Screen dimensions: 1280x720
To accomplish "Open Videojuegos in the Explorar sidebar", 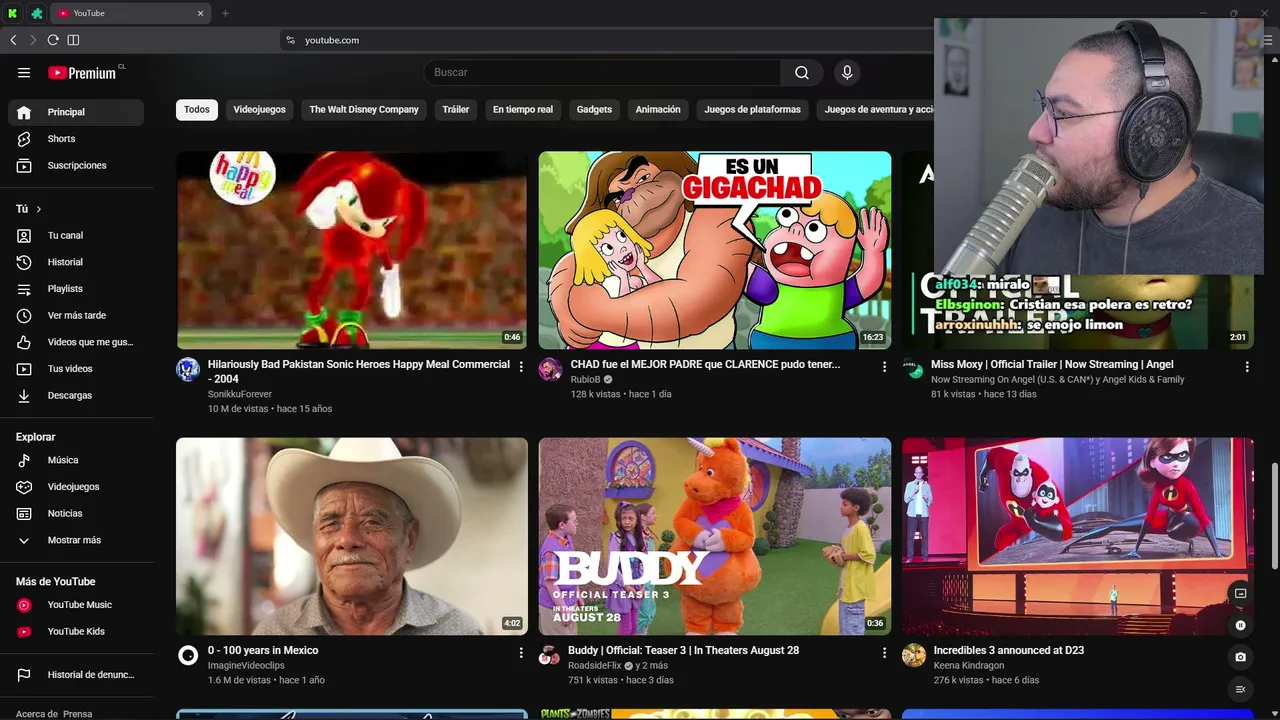I will click(x=76, y=487).
